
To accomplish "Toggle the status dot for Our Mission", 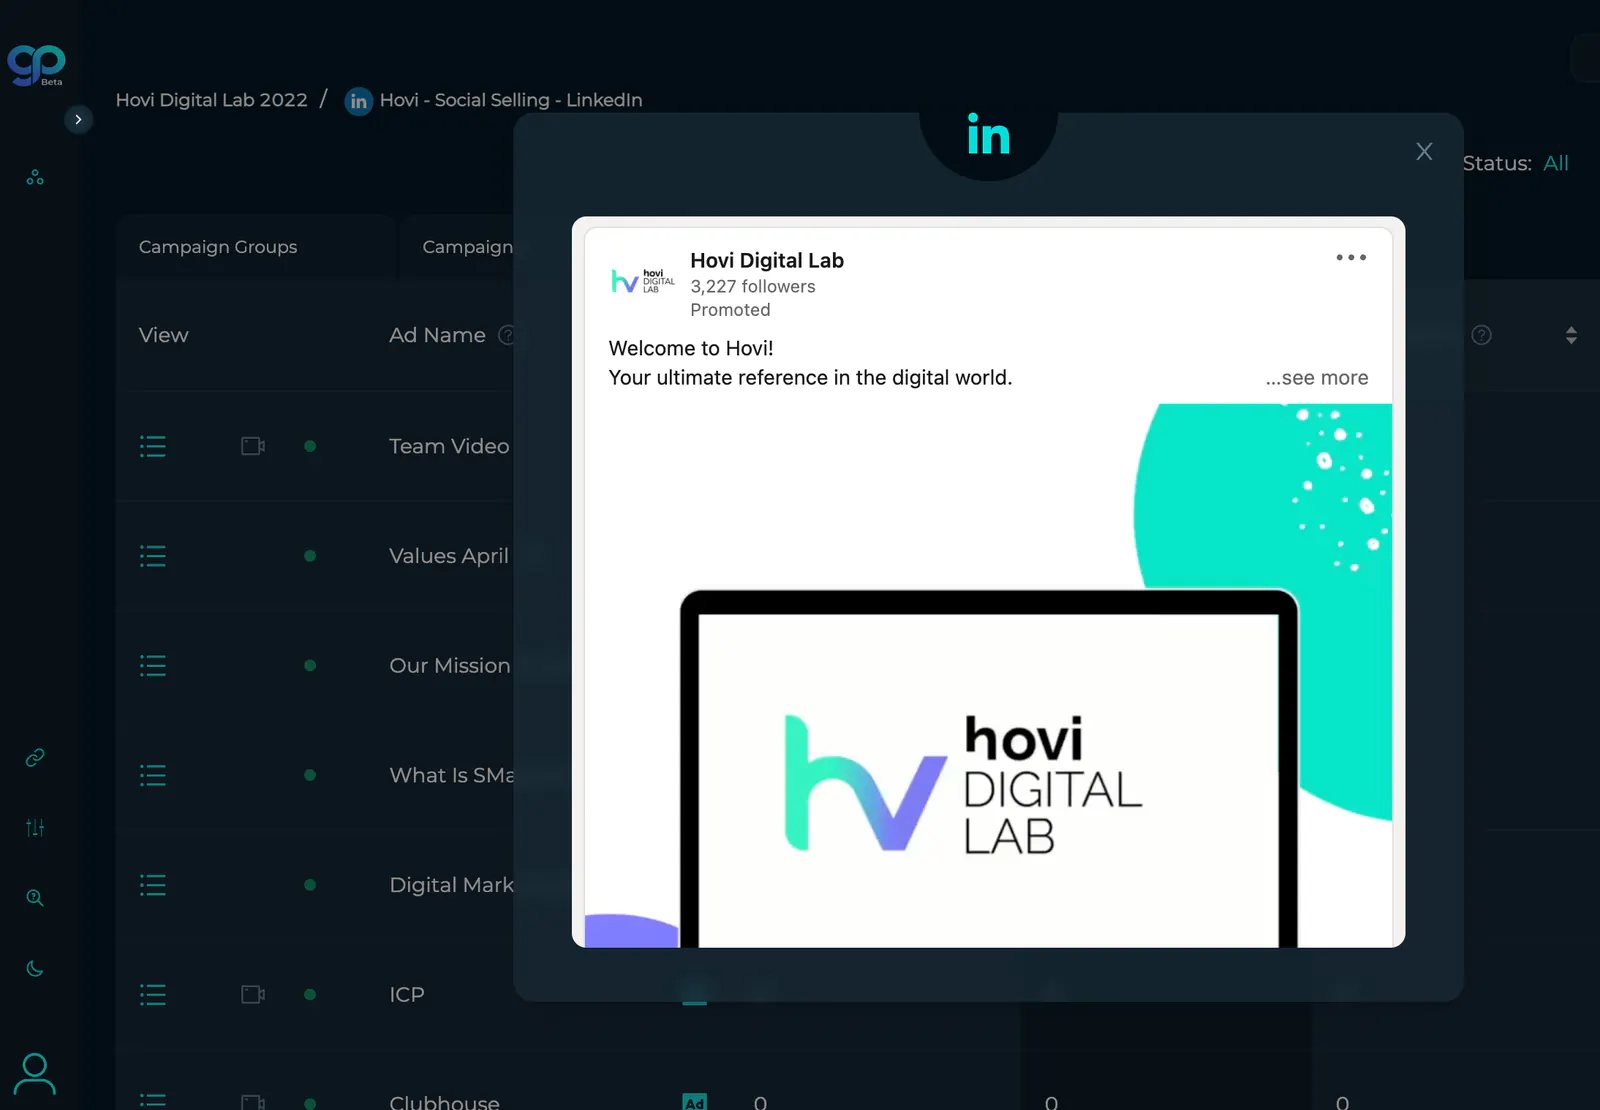I will tap(310, 666).
